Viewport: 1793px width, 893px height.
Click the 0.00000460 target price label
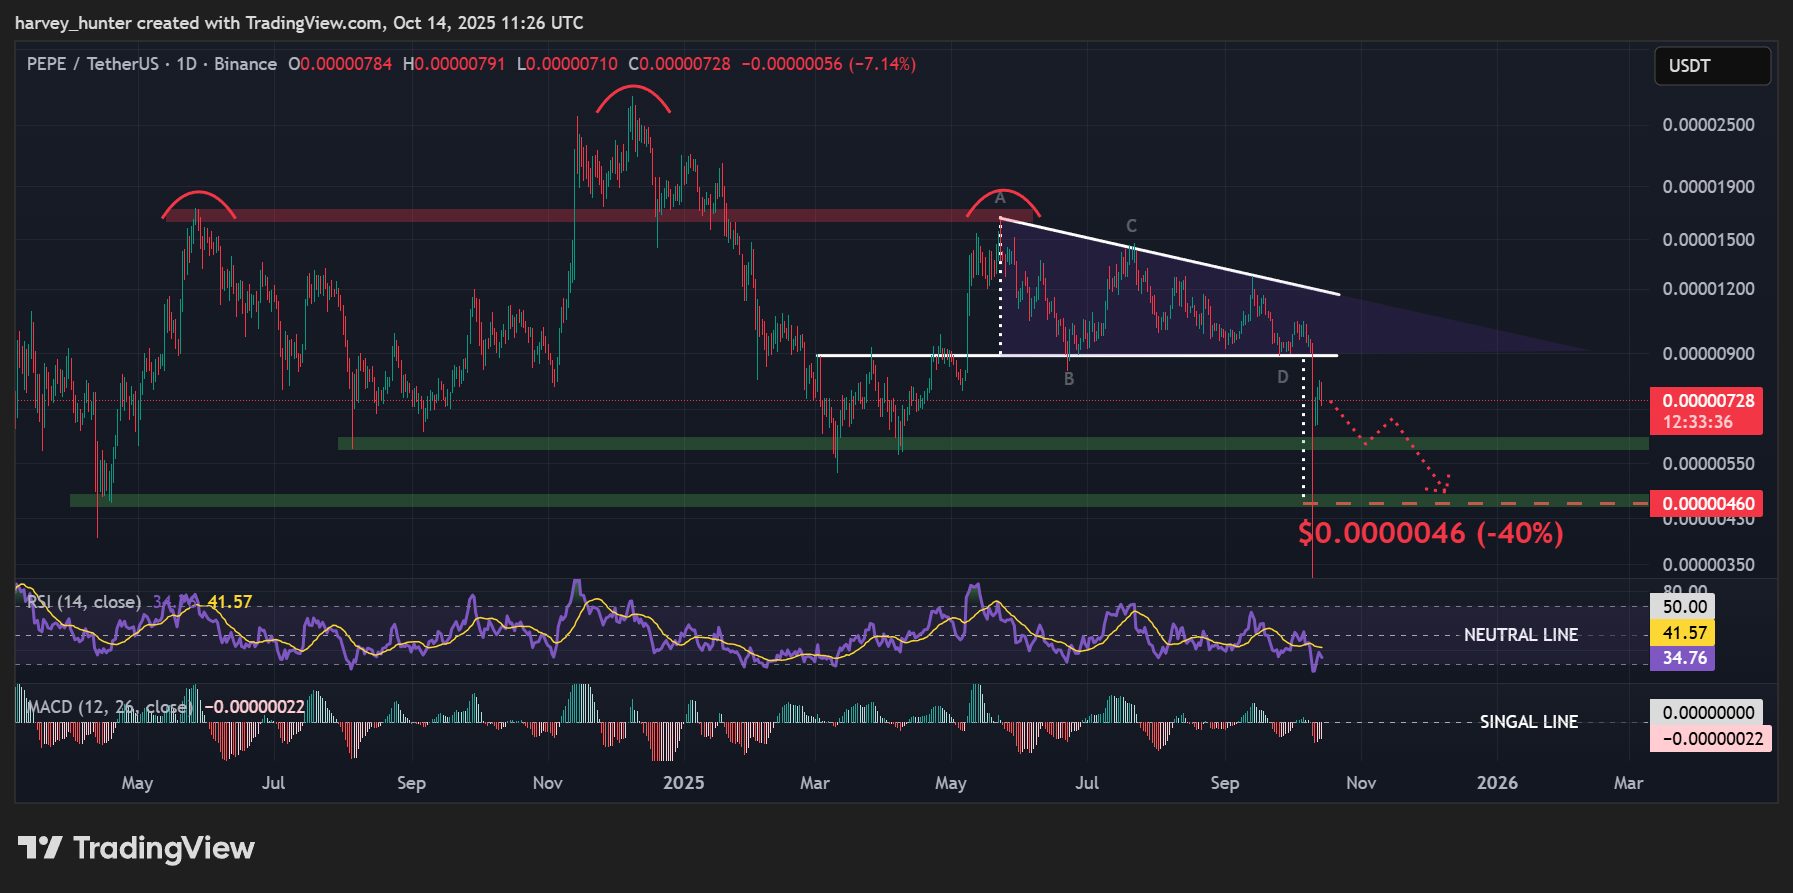[x=1707, y=504]
